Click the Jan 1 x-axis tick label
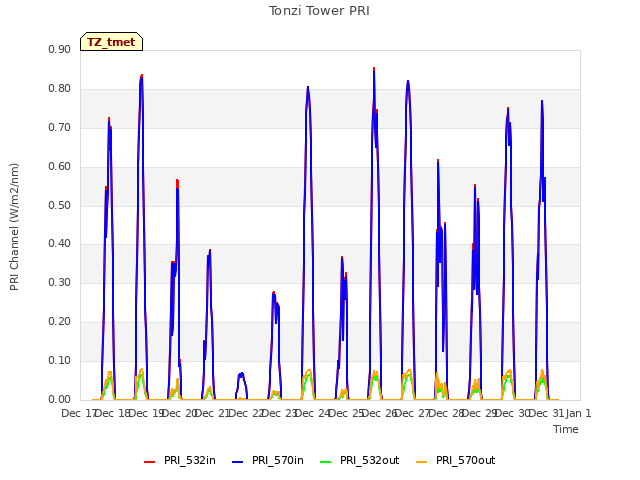Image resolution: width=640 pixels, height=480 pixels. [x=578, y=413]
